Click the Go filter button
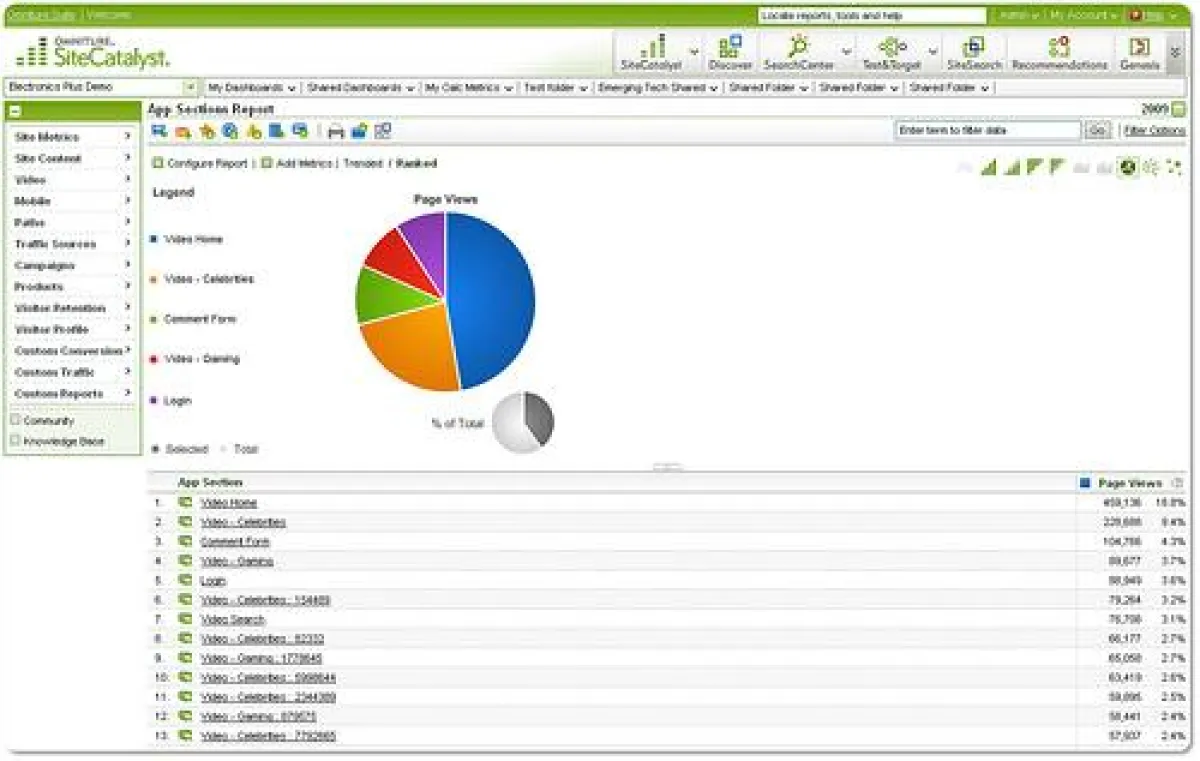The width and height of the screenshot is (1200, 761). coord(1097,131)
